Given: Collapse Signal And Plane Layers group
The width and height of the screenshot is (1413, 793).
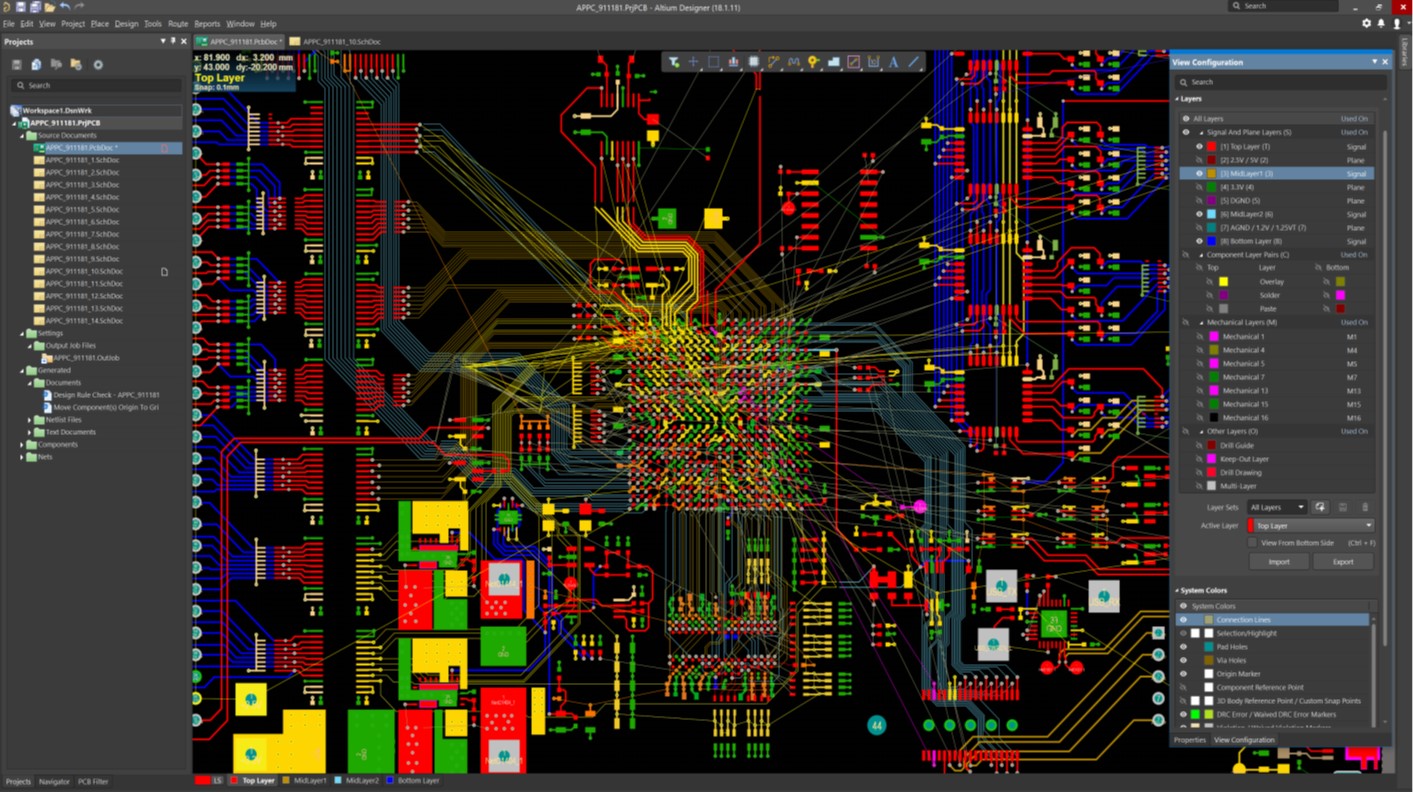Looking at the screenshot, I should (1201, 132).
